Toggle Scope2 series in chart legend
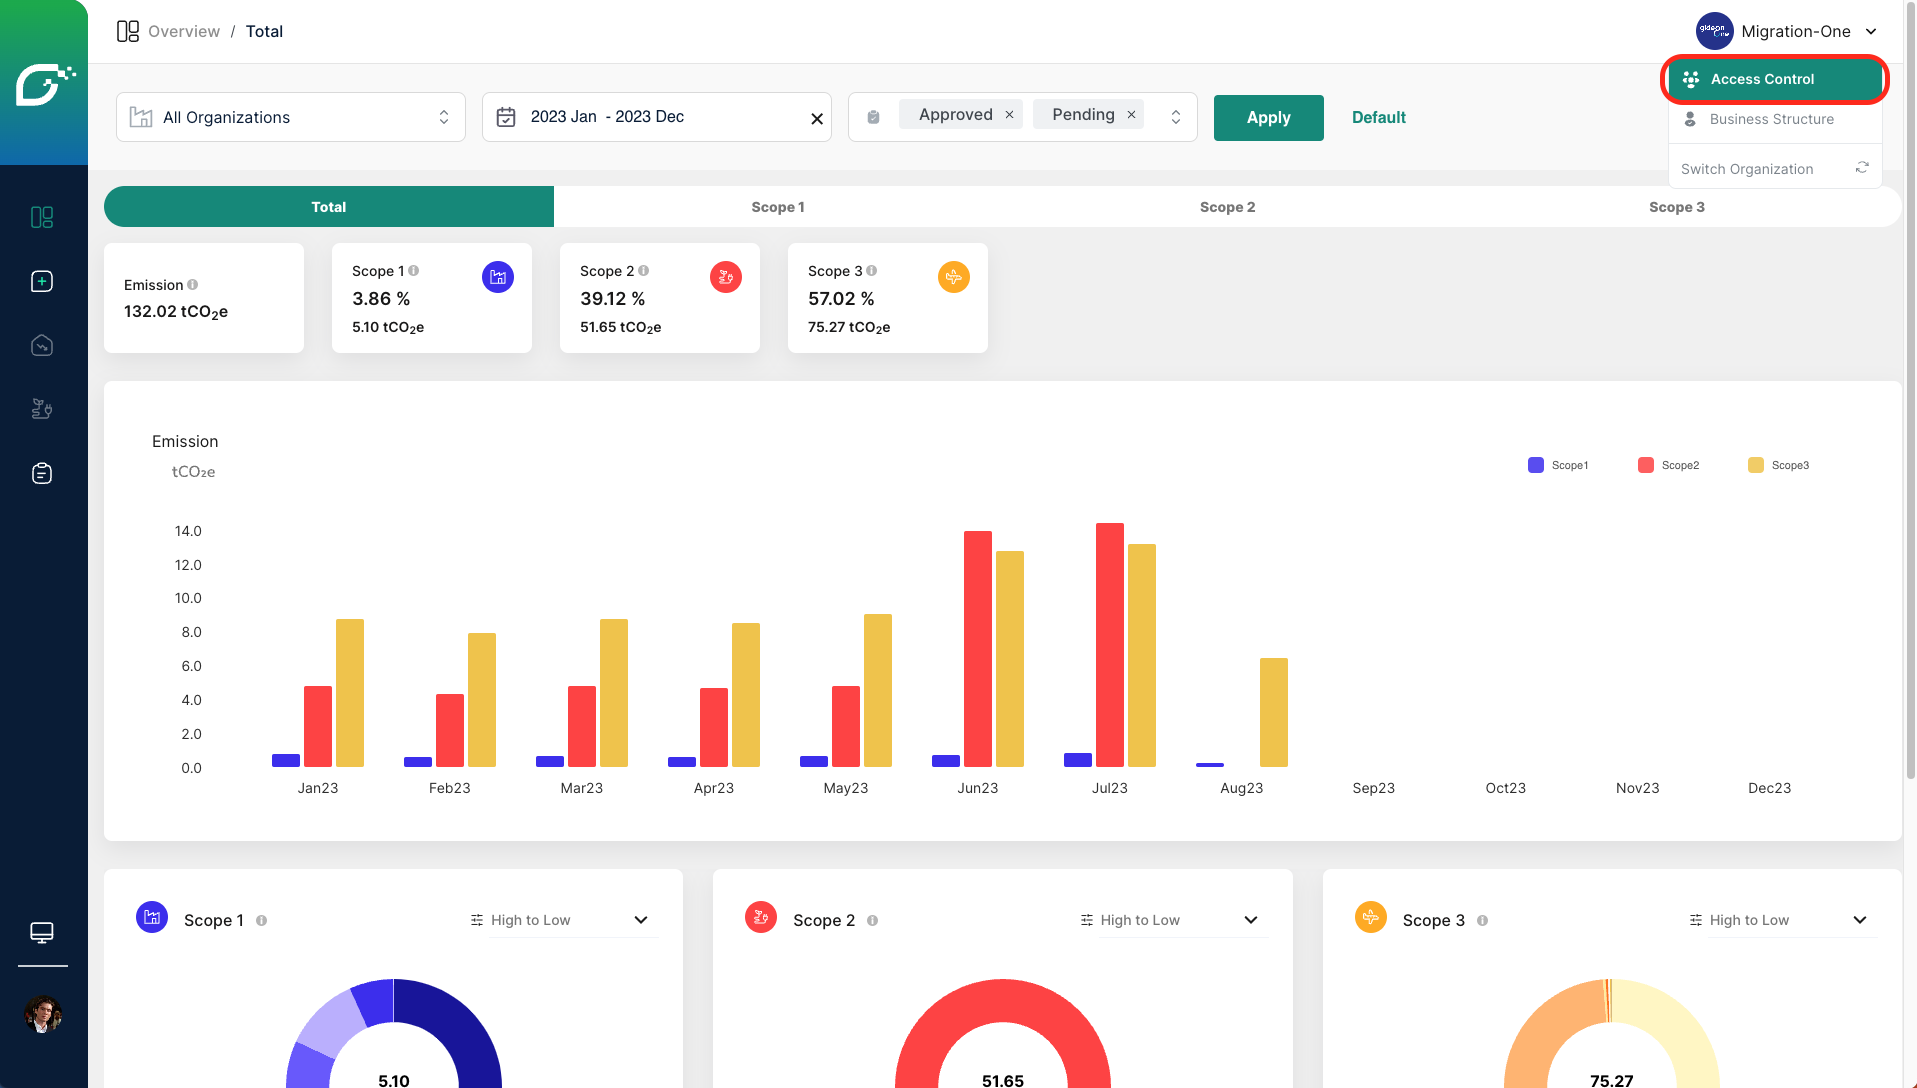This screenshot has height=1088, width=1917. pyautogui.click(x=1668, y=465)
